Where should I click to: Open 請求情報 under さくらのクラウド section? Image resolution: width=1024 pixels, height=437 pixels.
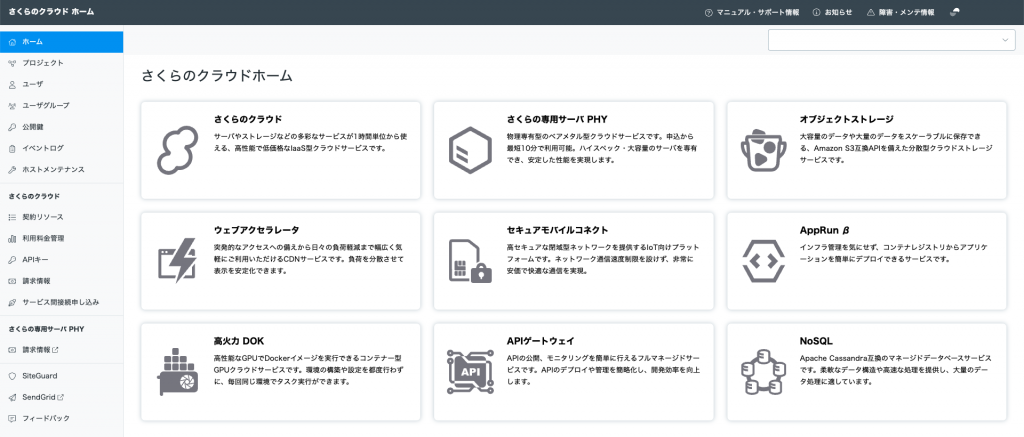point(61,281)
